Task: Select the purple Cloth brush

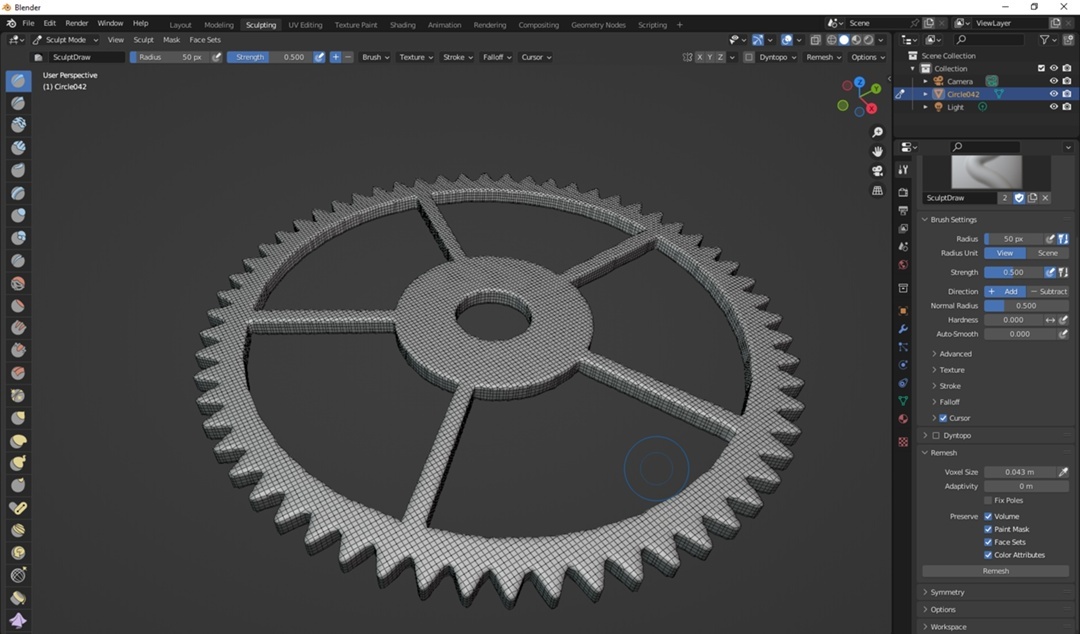Action: pos(19,620)
